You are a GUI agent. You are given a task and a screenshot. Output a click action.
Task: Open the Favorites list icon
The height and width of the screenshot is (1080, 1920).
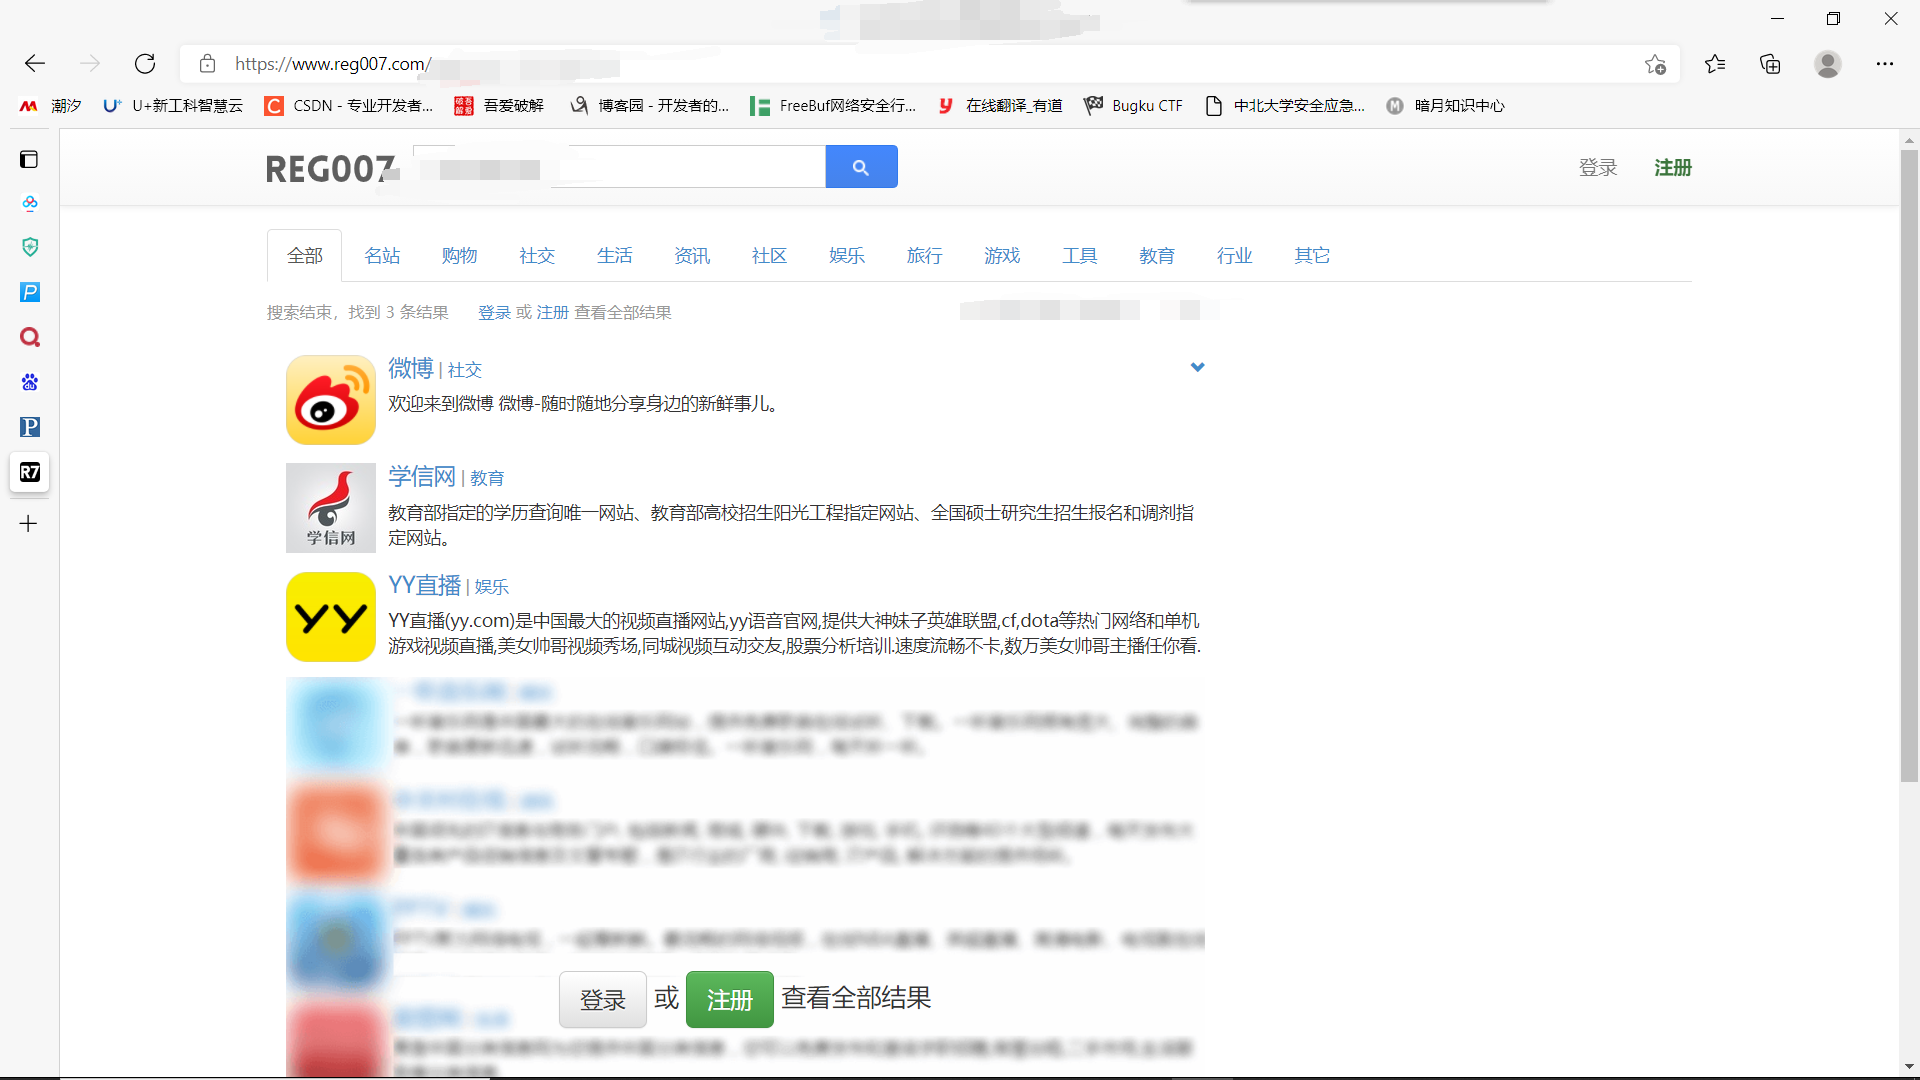tap(1715, 64)
